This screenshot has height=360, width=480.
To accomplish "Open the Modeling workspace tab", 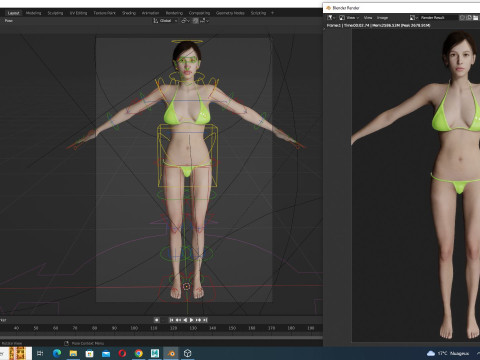I will [33, 13].
